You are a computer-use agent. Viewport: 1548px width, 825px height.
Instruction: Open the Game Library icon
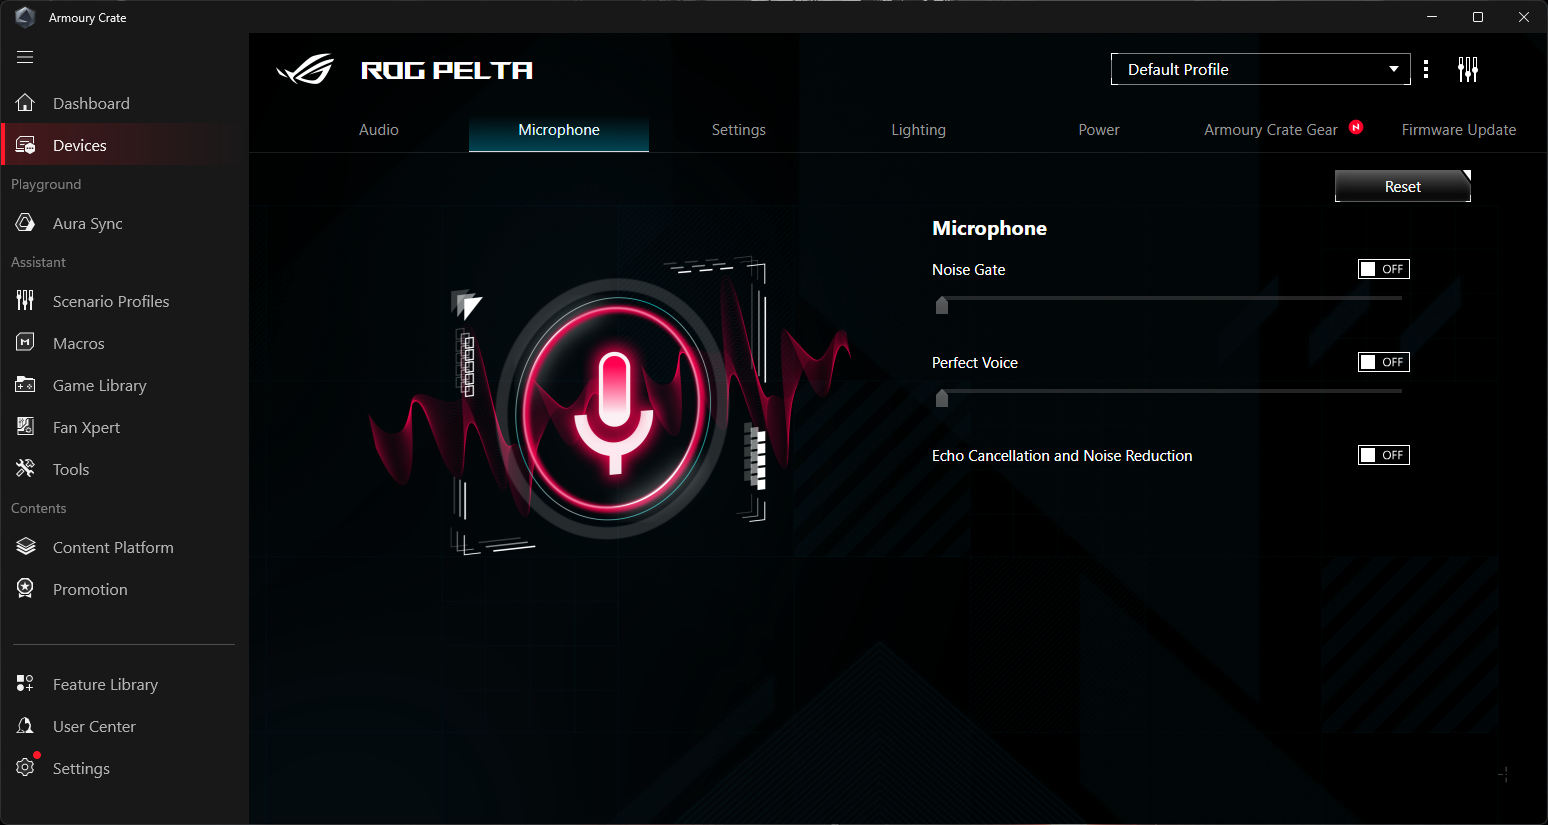coord(26,385)
